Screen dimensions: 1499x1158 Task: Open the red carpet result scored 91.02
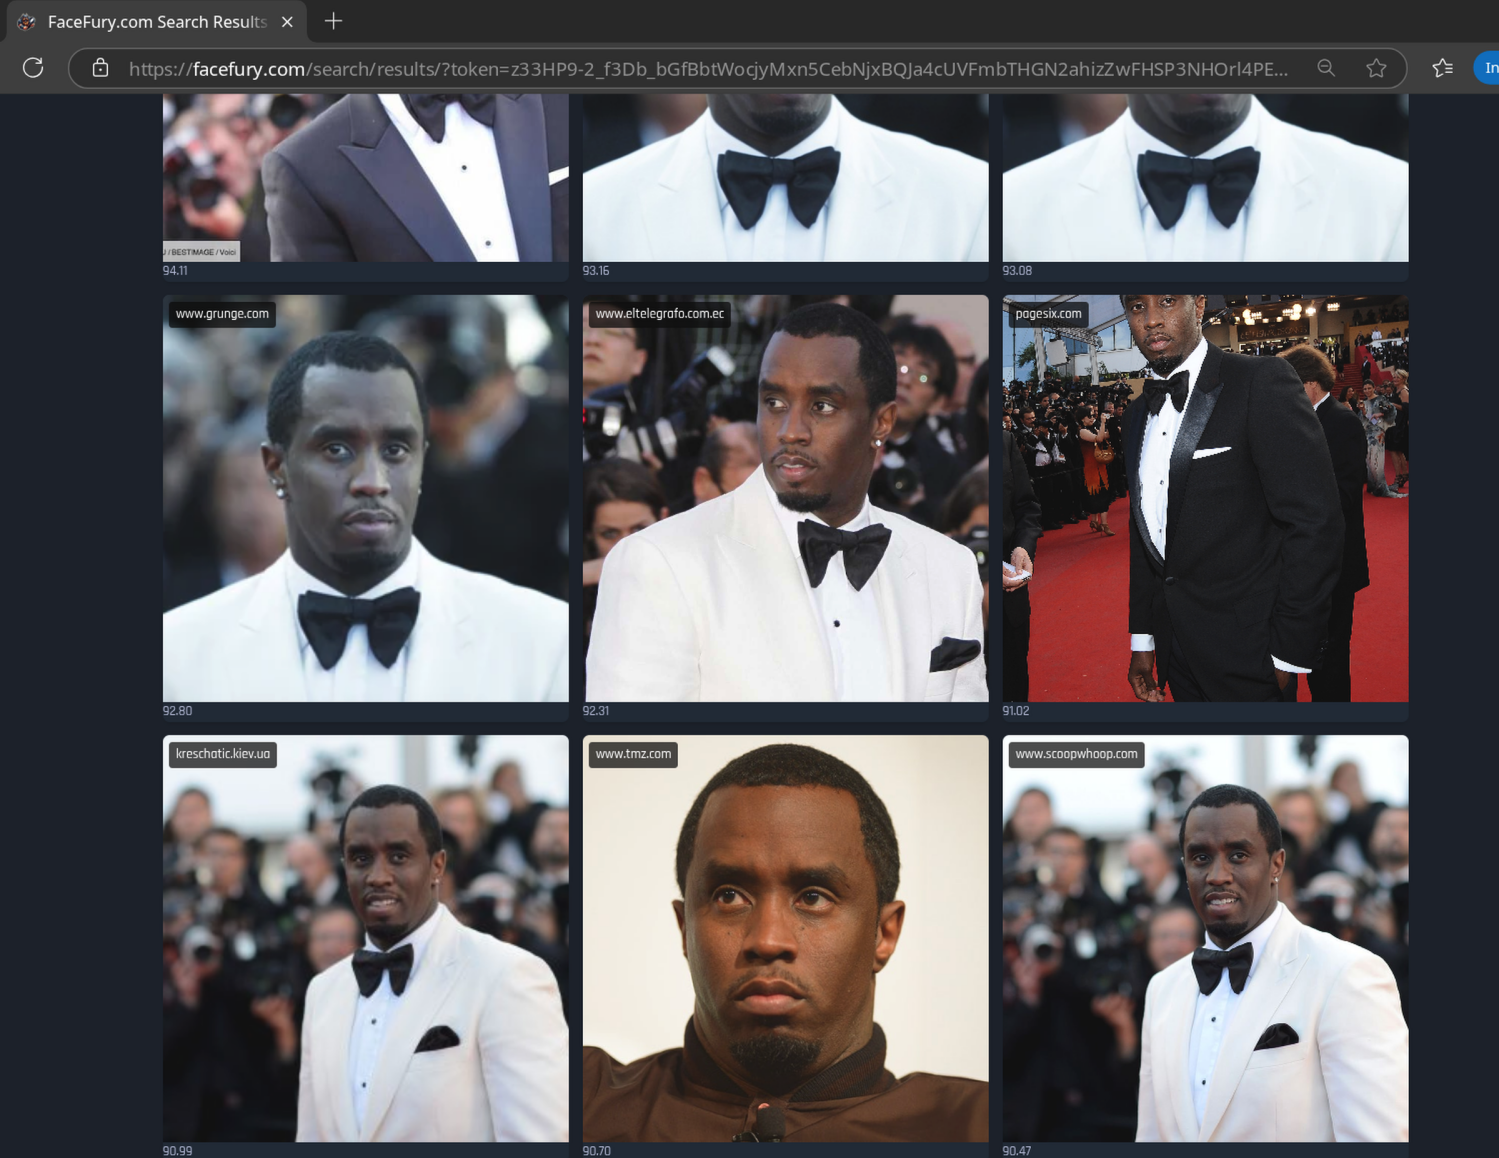pos(1206,498)
